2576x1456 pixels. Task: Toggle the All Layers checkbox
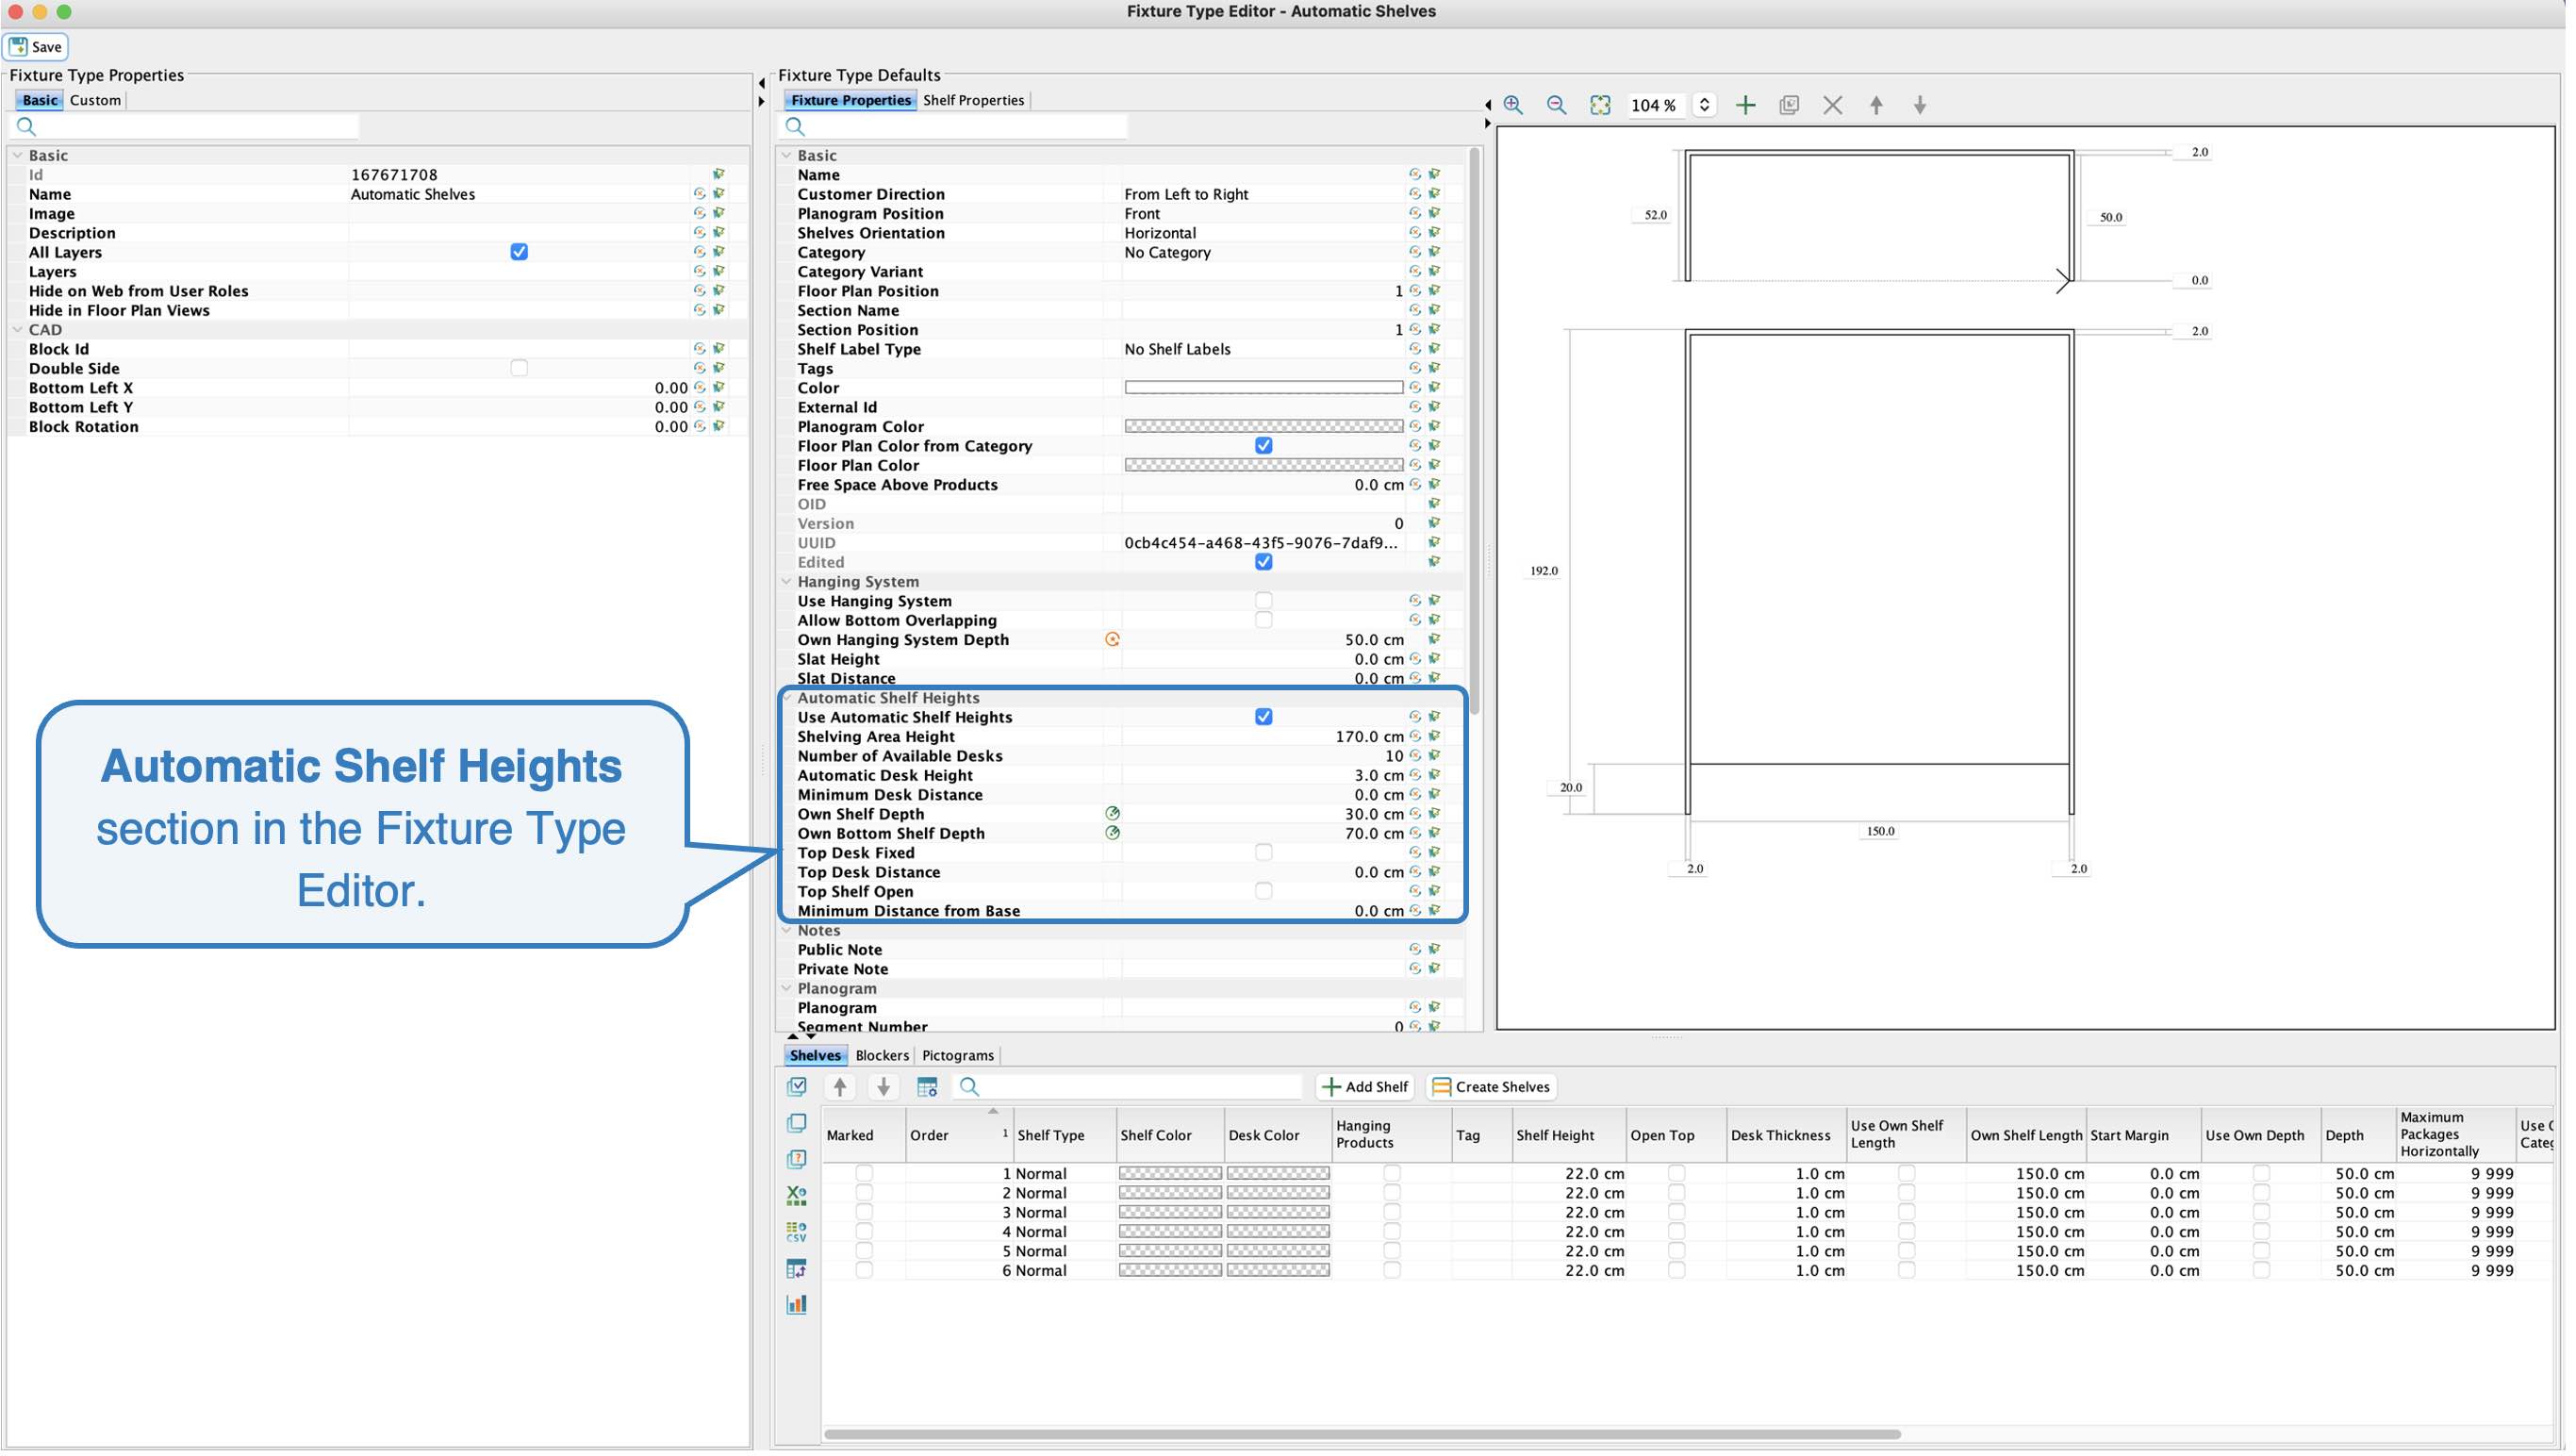[520, 252]
